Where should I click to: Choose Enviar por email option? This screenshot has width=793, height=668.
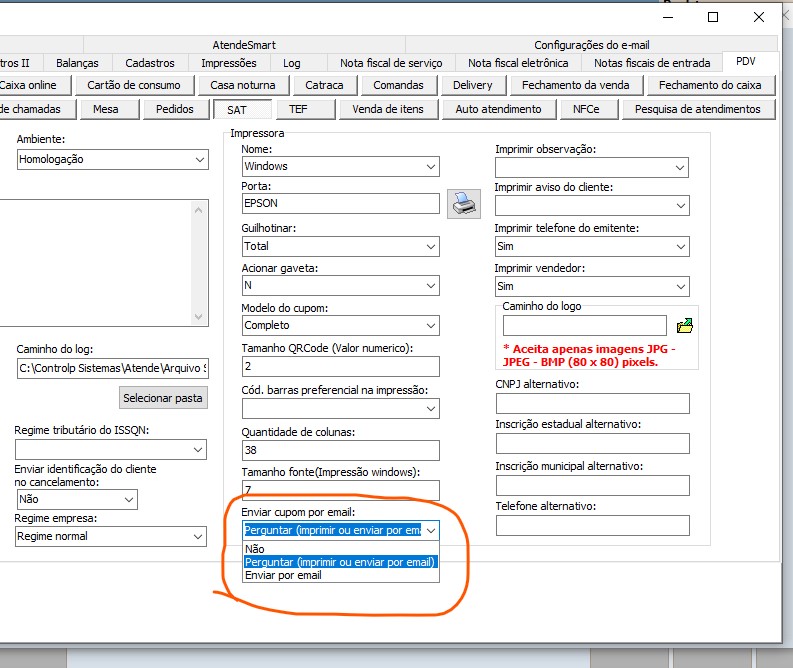(x=340, y=575)
